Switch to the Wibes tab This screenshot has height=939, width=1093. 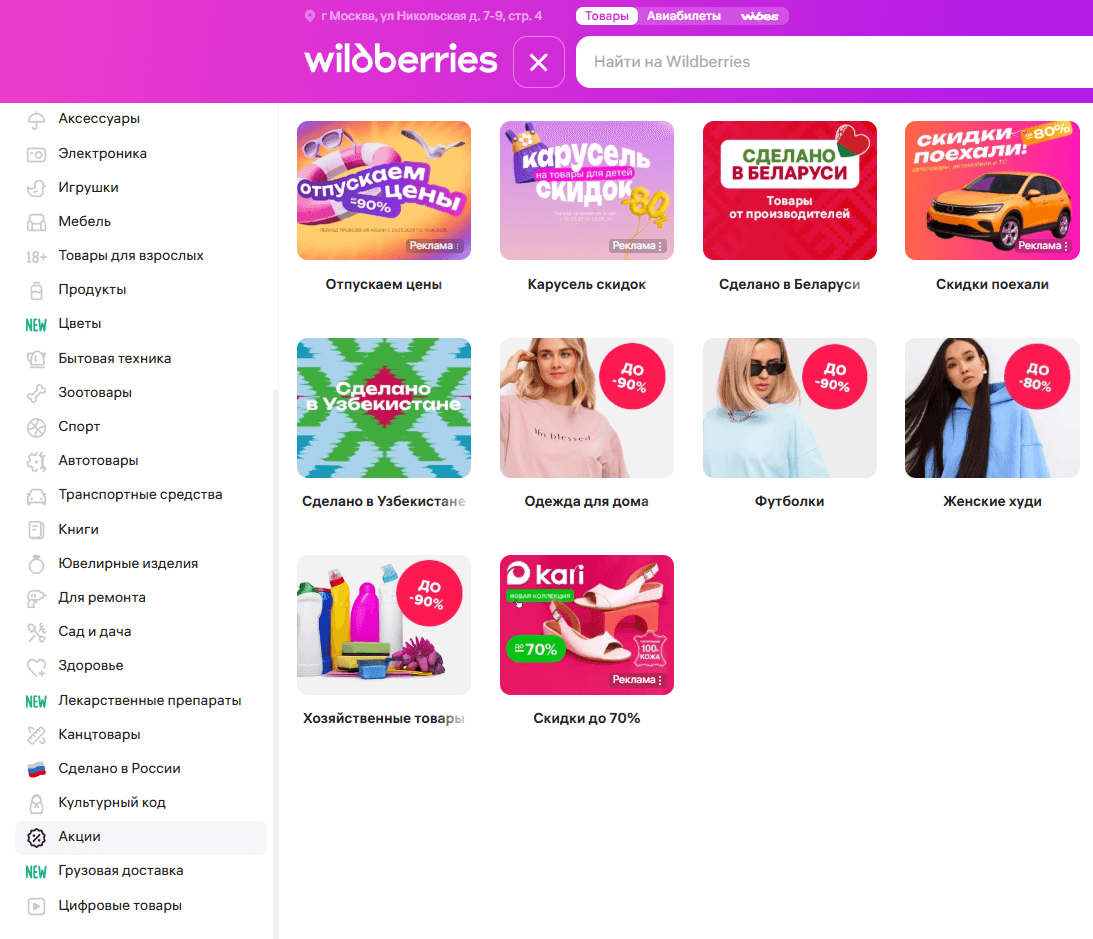759,16
